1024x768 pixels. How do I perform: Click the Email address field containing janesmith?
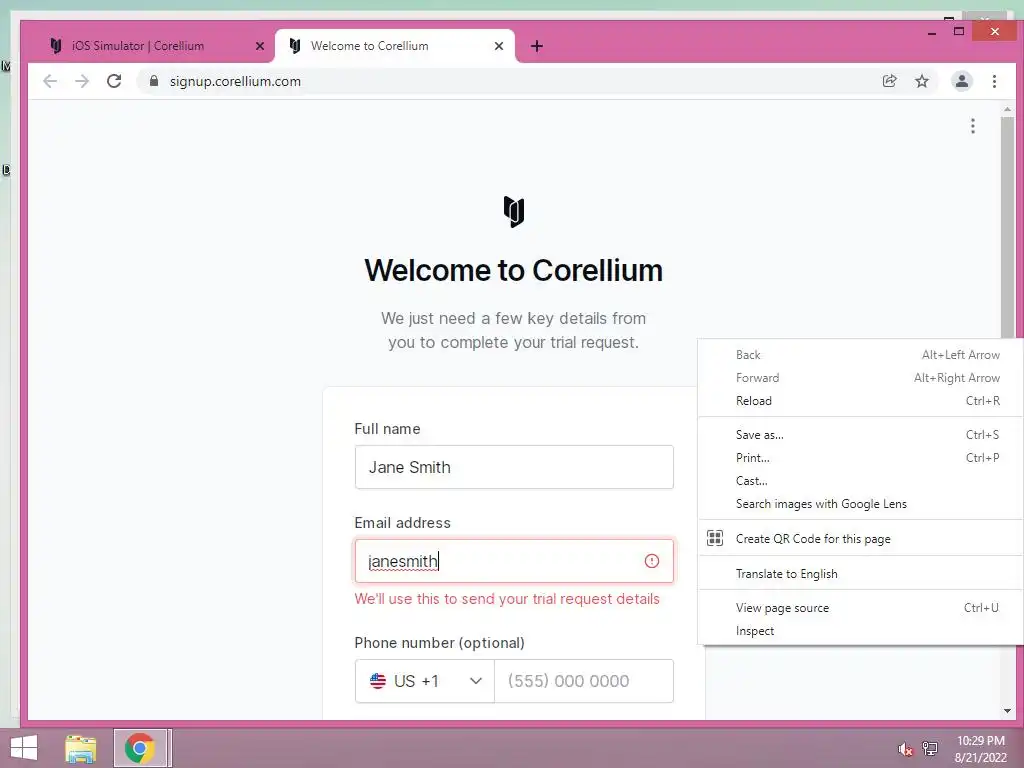[514, 561]
